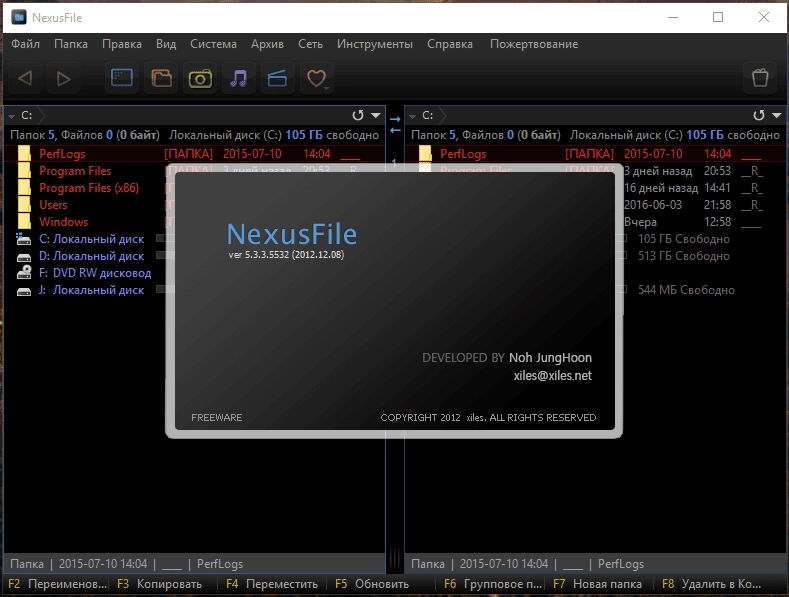Click the PerfLogs folder icon in right panel
This screenshot has height=597, width=789.
point(425,154)
